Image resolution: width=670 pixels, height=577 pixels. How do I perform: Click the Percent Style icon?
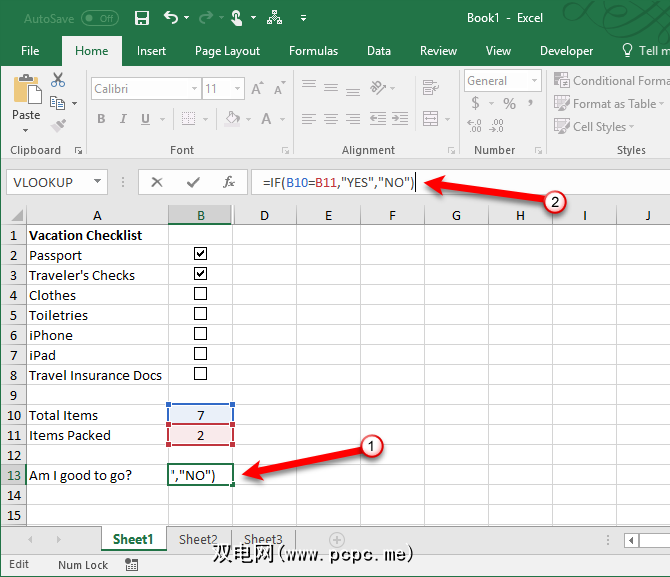click(509, 104)
